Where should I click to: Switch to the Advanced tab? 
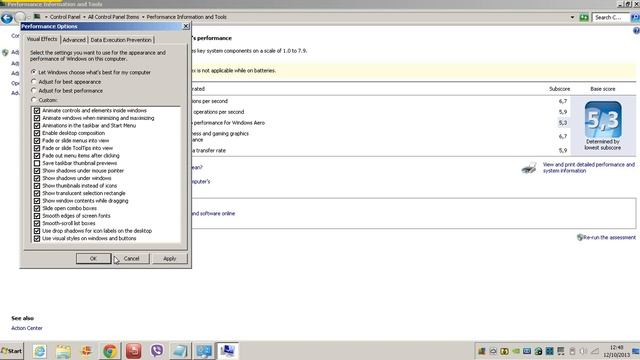74,40
